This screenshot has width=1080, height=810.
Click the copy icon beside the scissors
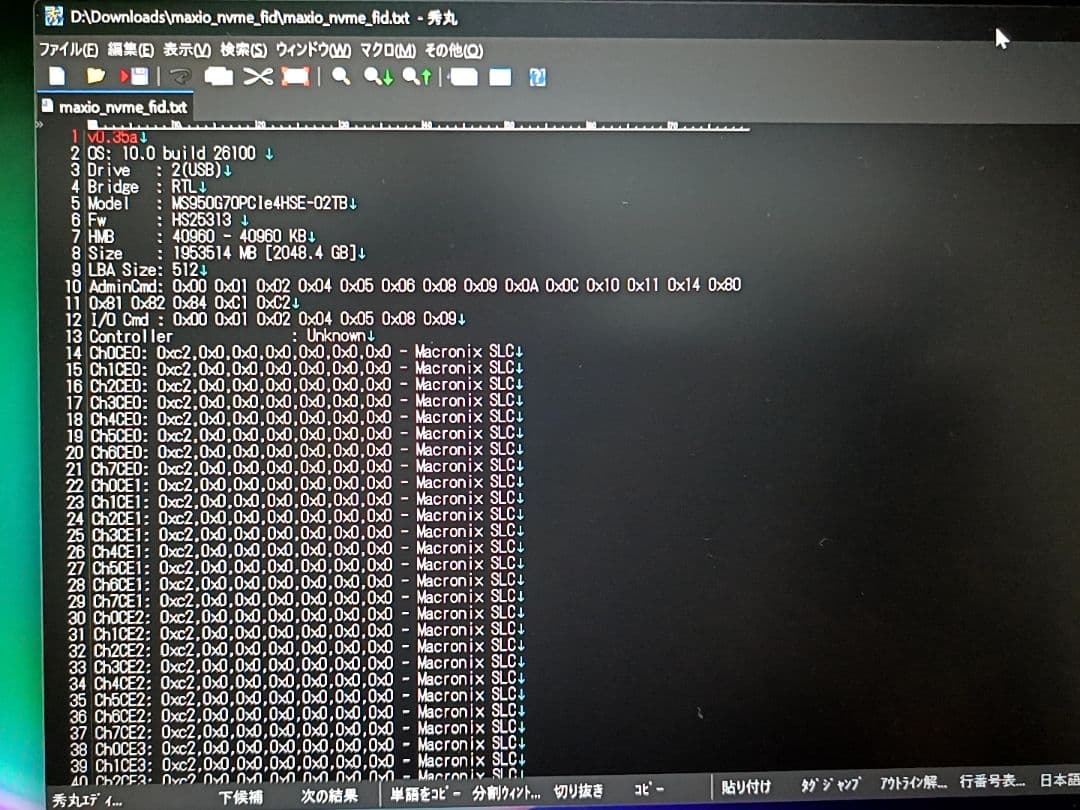[218, 76]
